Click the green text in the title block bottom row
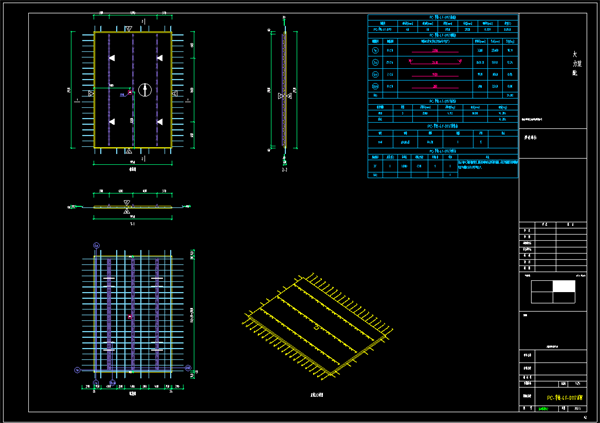The height and width of the screenshot is (423, 600). point(543,409)
